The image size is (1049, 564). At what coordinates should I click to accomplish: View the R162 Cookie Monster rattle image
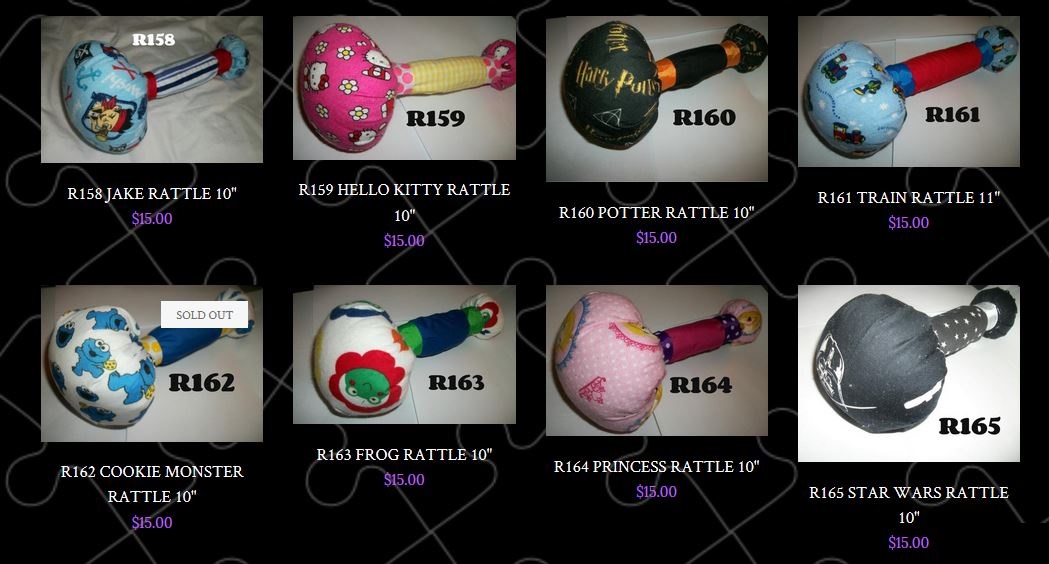(x=152, y=363)
